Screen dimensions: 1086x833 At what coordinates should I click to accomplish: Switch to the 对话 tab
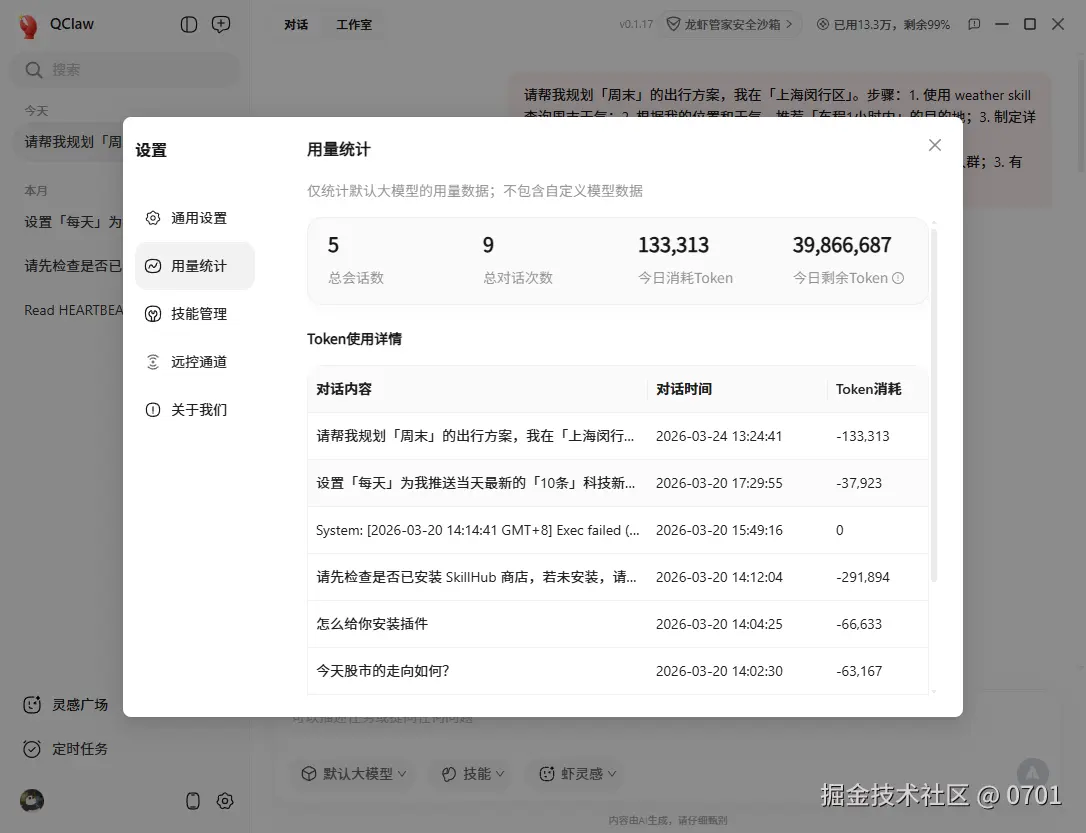click(296, 24)
